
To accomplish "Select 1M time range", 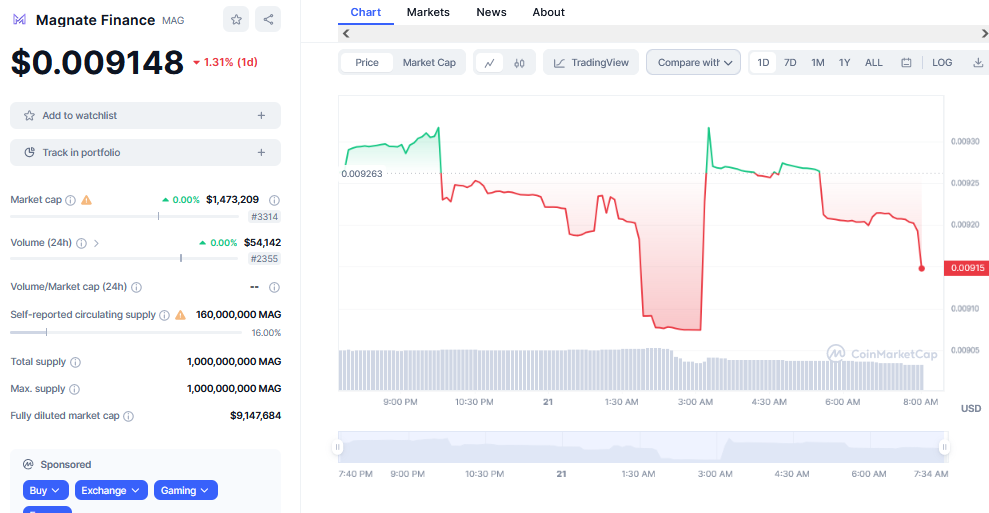I will (x=818, y=62).
